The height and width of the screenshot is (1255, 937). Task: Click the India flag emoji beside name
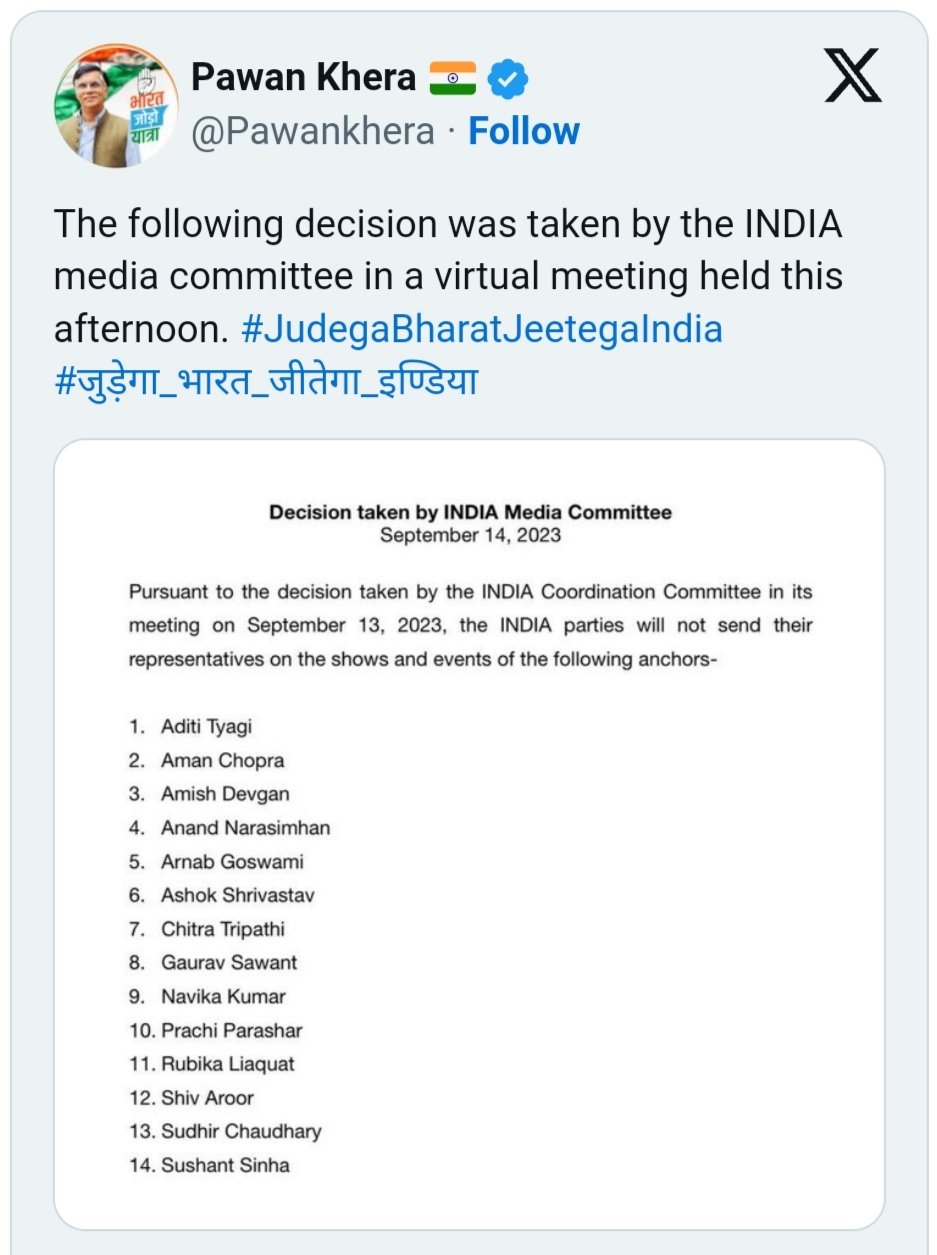pyautogui.click(x=452, y=77)
